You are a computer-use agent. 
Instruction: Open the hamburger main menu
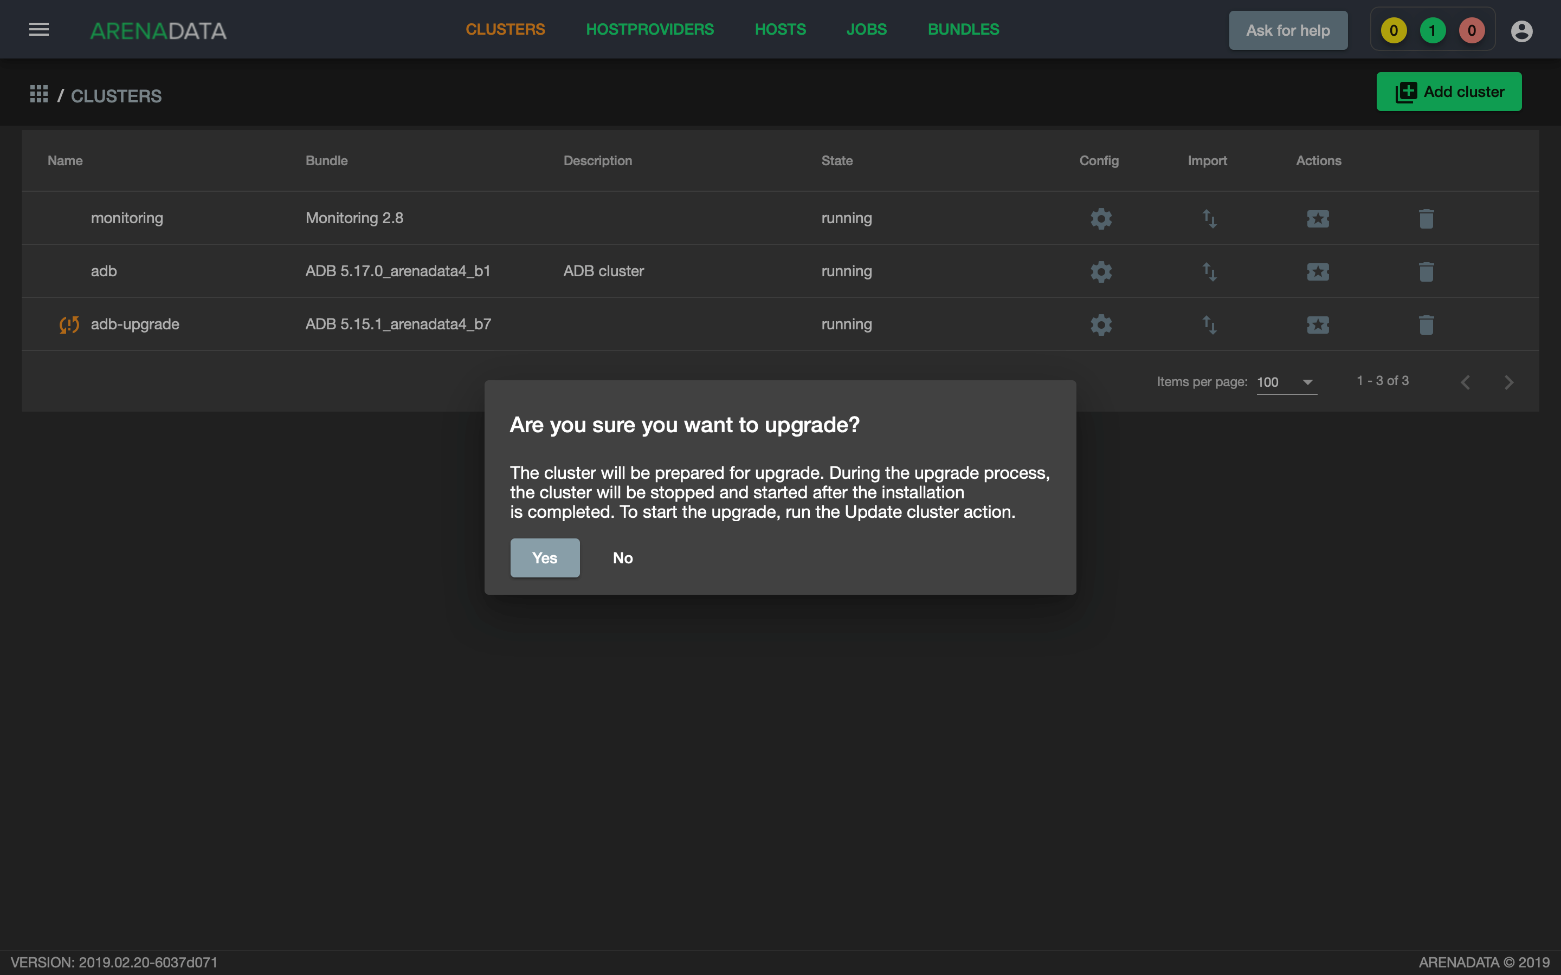(x=39, y=30)
